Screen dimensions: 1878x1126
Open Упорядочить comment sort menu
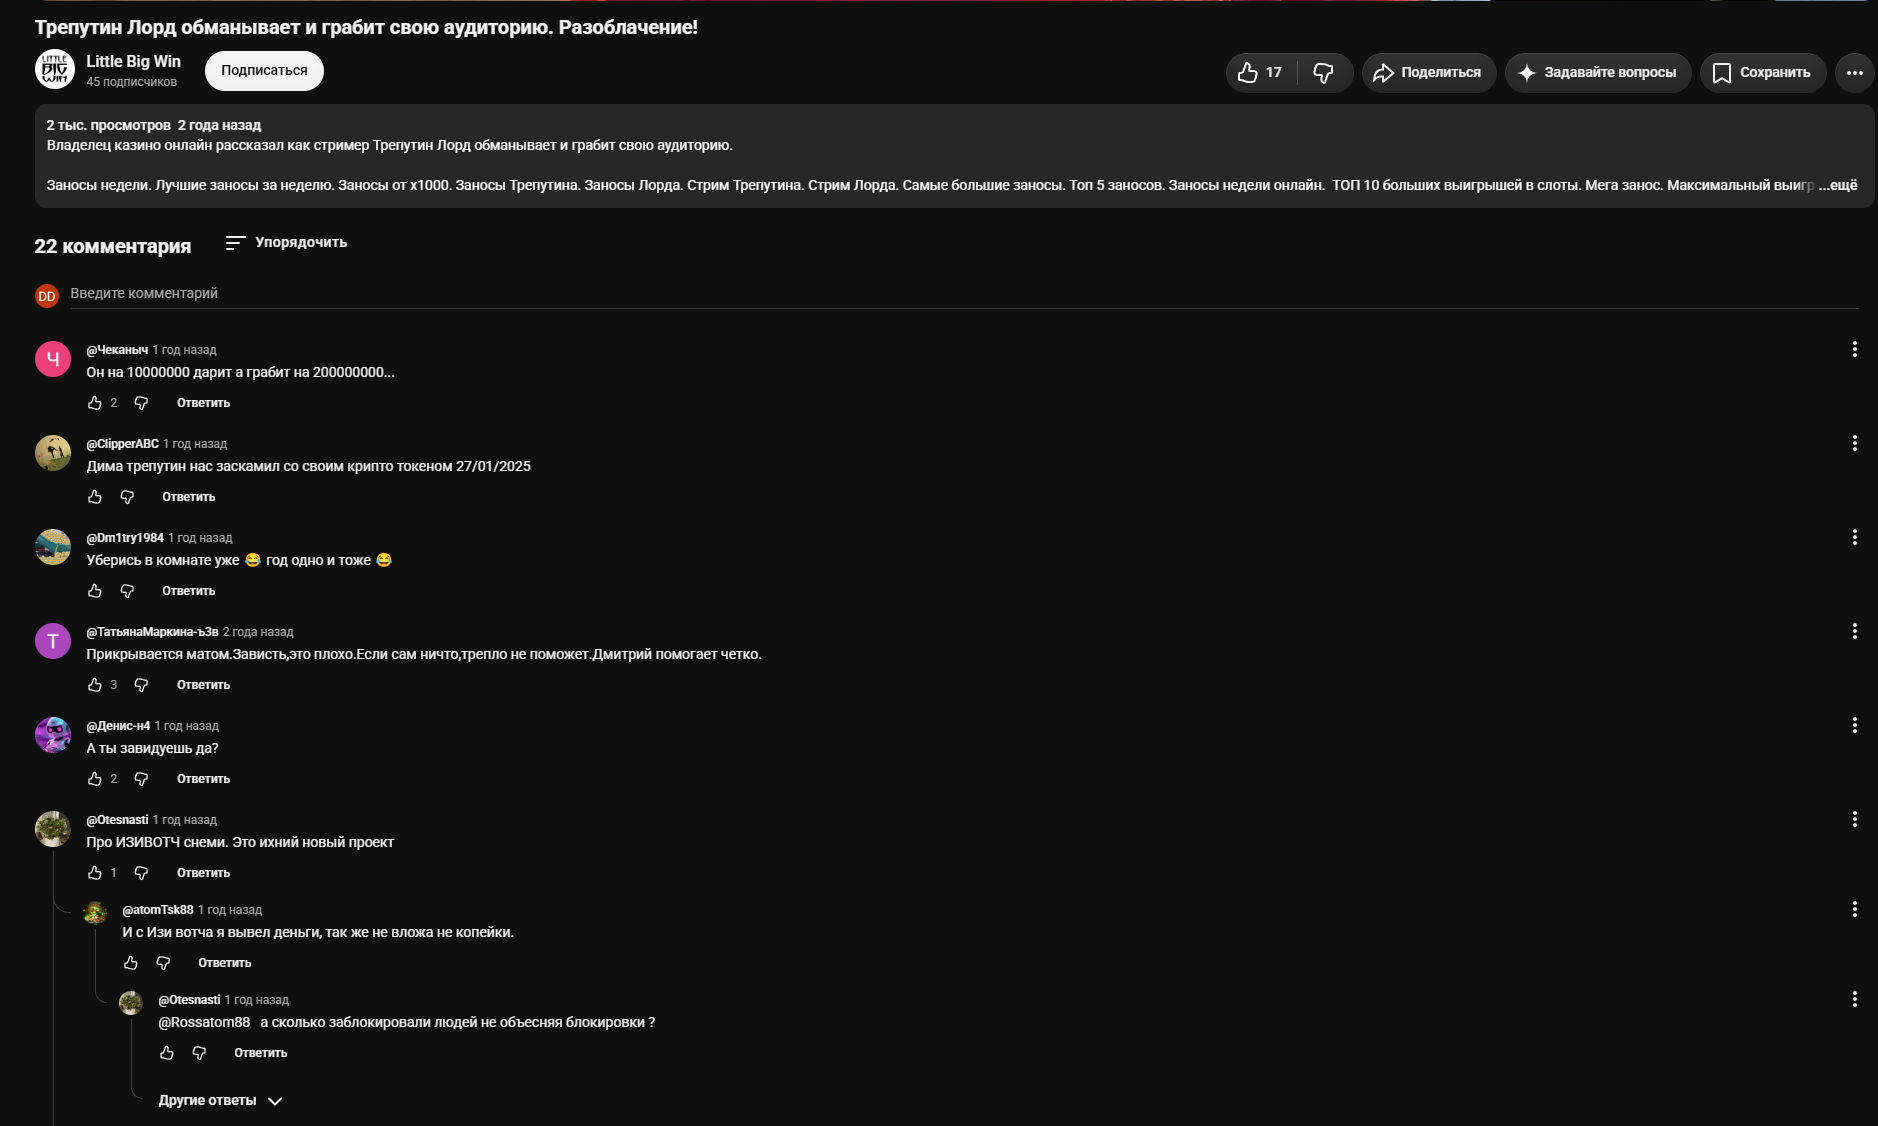pyautogui.click(x=286, y=243)
